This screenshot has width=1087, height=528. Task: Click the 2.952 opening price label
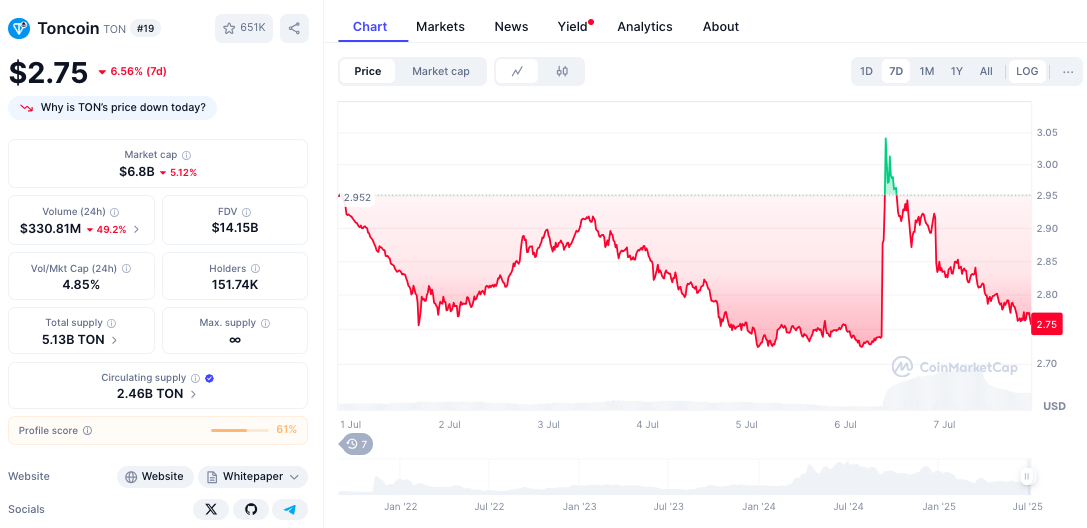coord(357,197)
